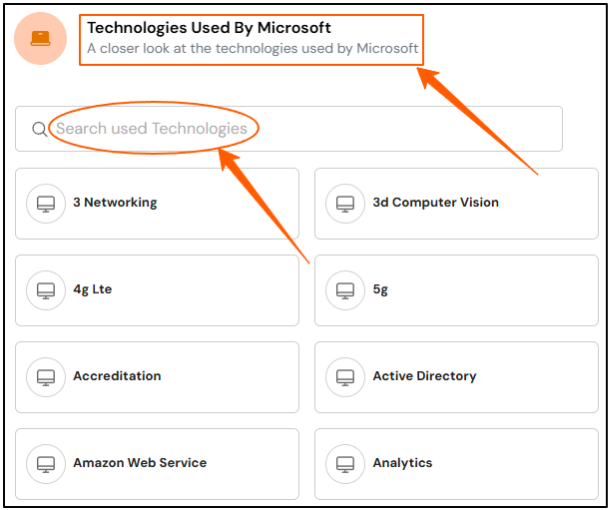Click the monitor icon beside 4g Lte
The image size is (611, 510).
[x=46, y=291]
